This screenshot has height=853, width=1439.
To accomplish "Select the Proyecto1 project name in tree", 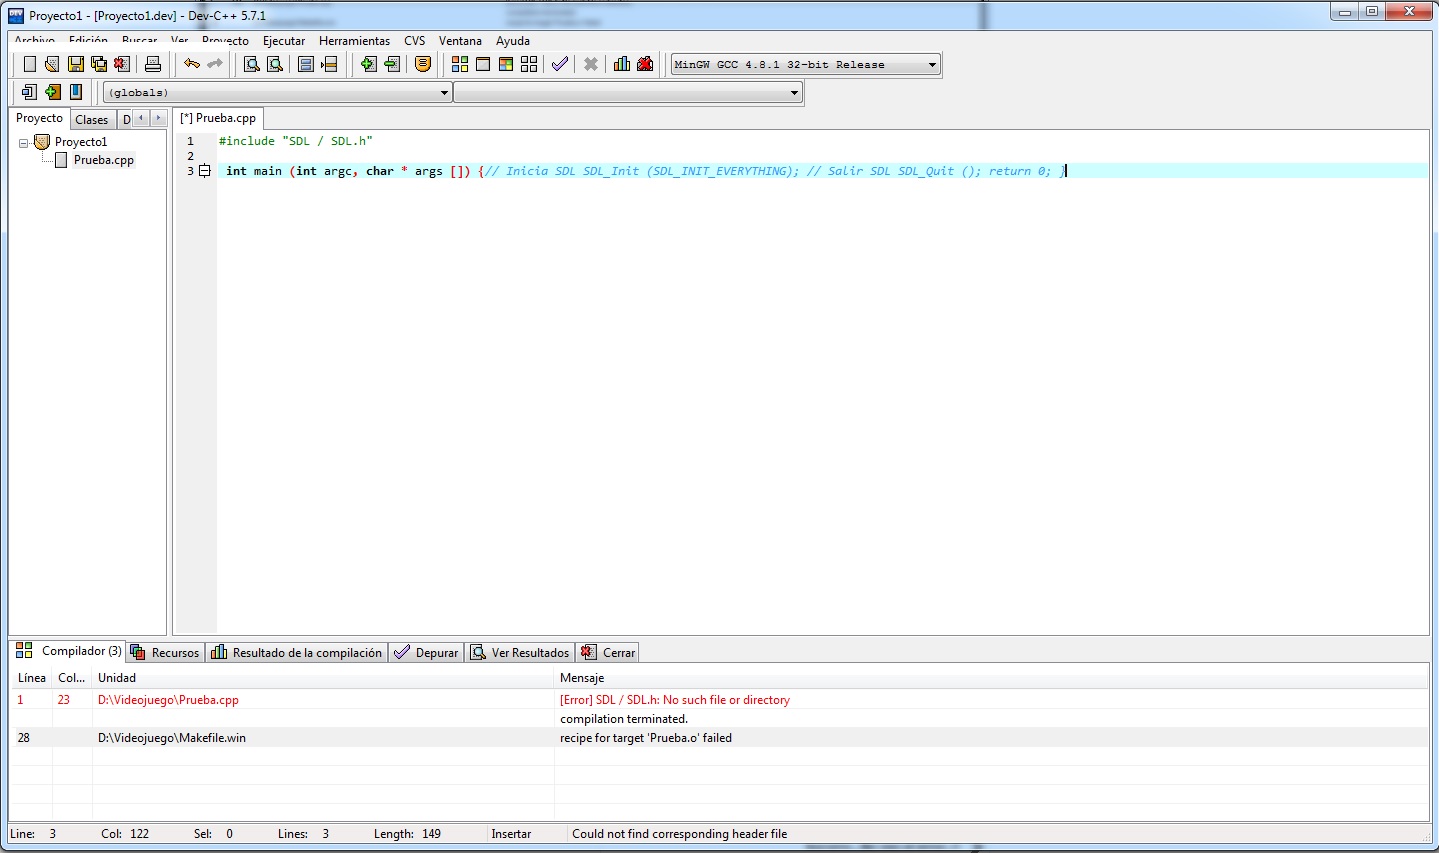I will 81,142.
